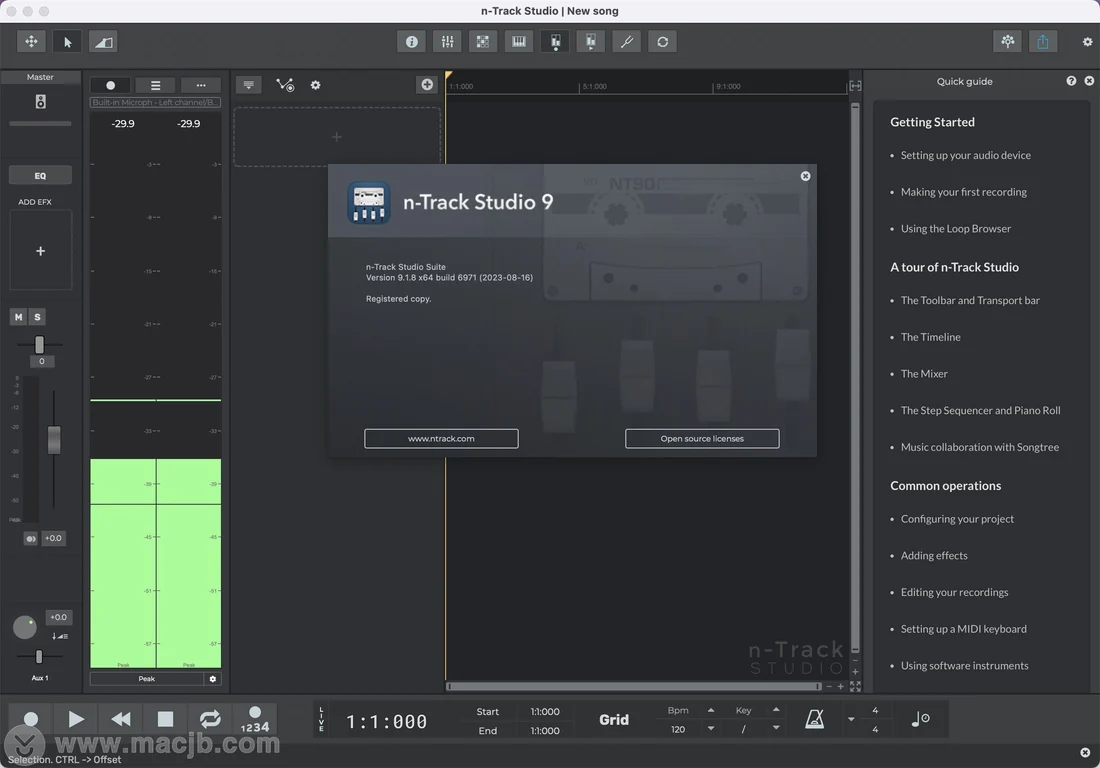Open the Songtree collaboration icon
The width and height of the screenshot is (1100, 768).
(1007, 41)
